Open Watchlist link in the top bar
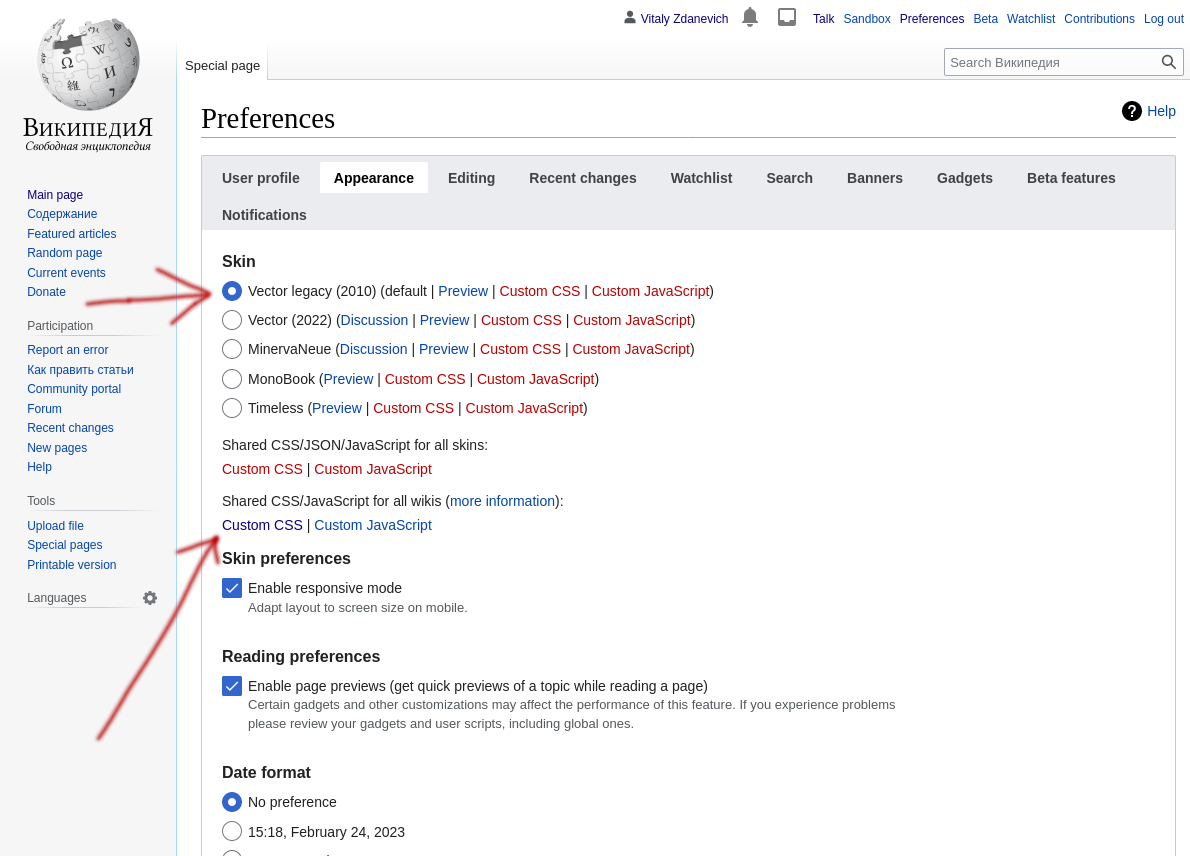 point(1031,19)
